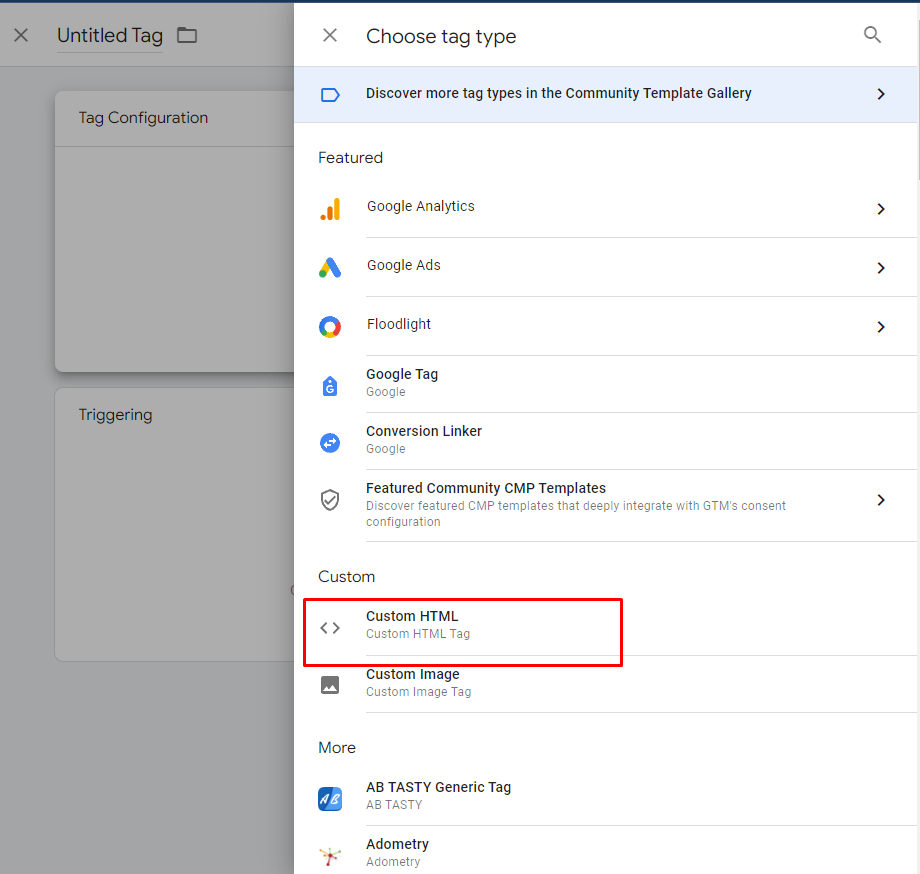Click the 'Custom HTML Tag' subtitle text

pyautogui.click(x=418, y=634)
